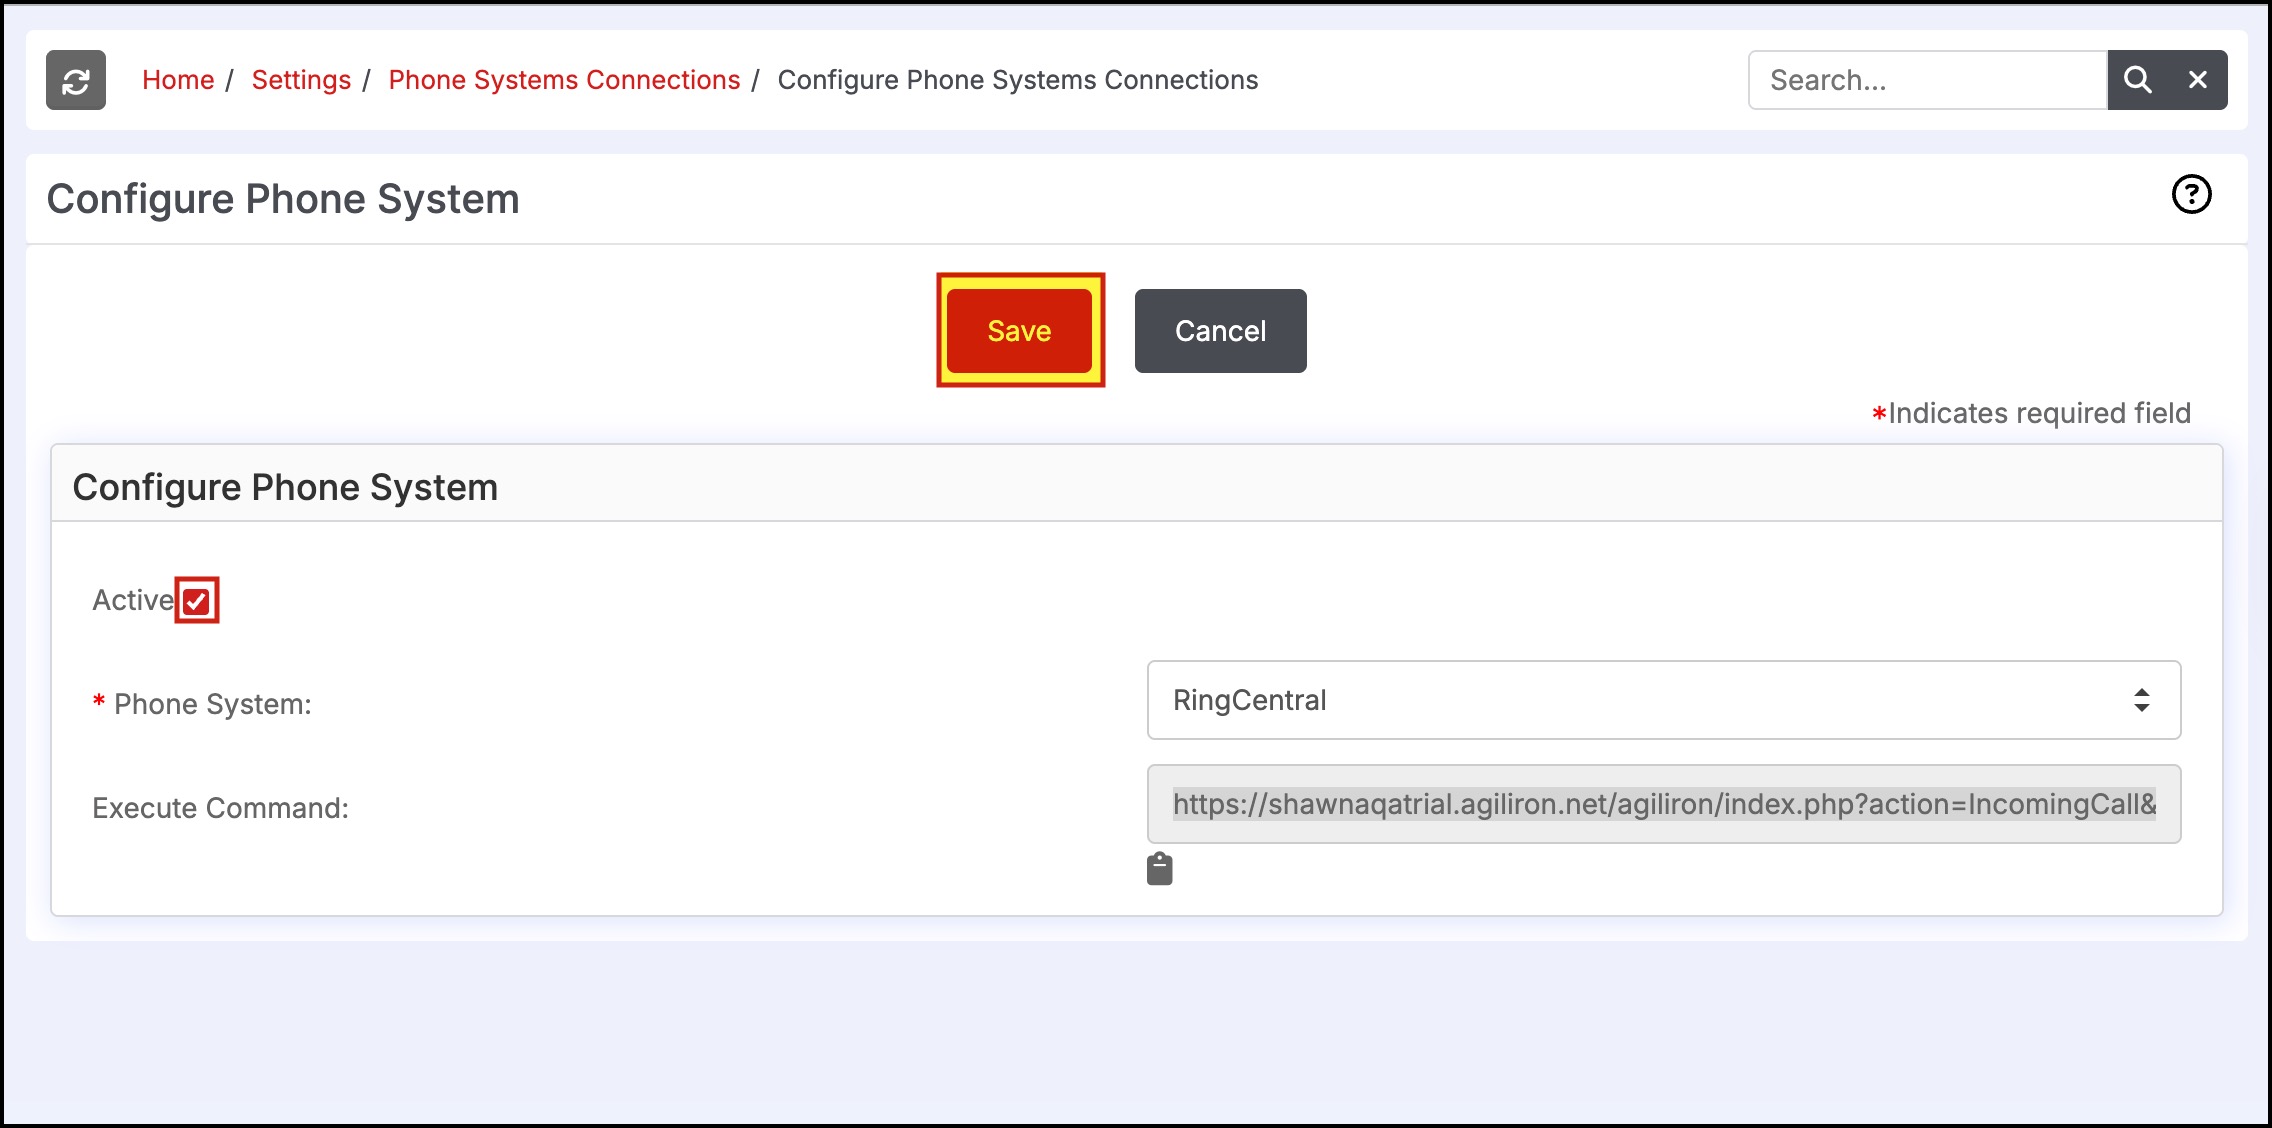This screenshot has height=1128, width=2272.
Task: Click the Cancel button
Action: (x=1220, y=331)
